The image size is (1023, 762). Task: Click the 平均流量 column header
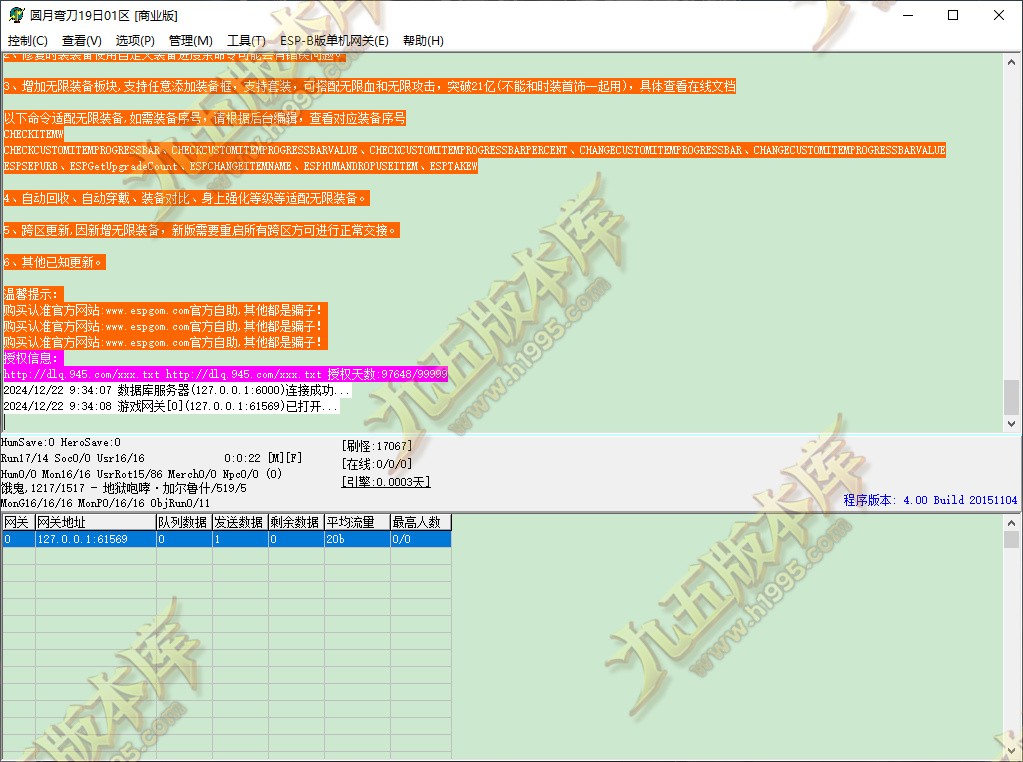tap(357, 522)
